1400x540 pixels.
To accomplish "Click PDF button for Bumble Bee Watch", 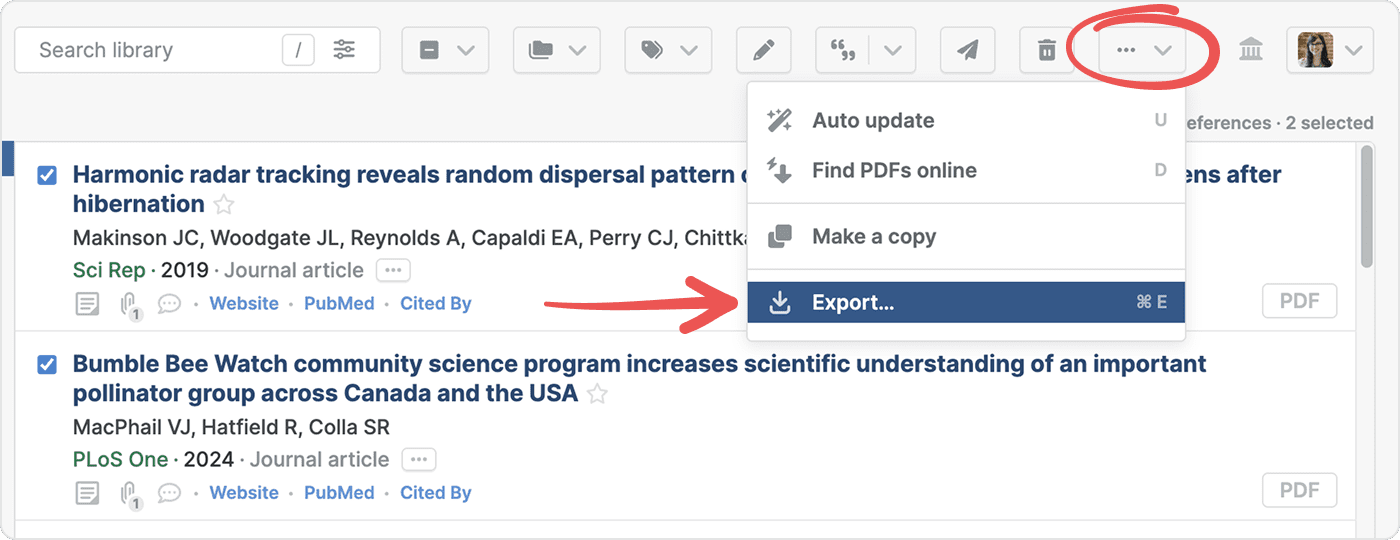I will (x=1299, y=490).
